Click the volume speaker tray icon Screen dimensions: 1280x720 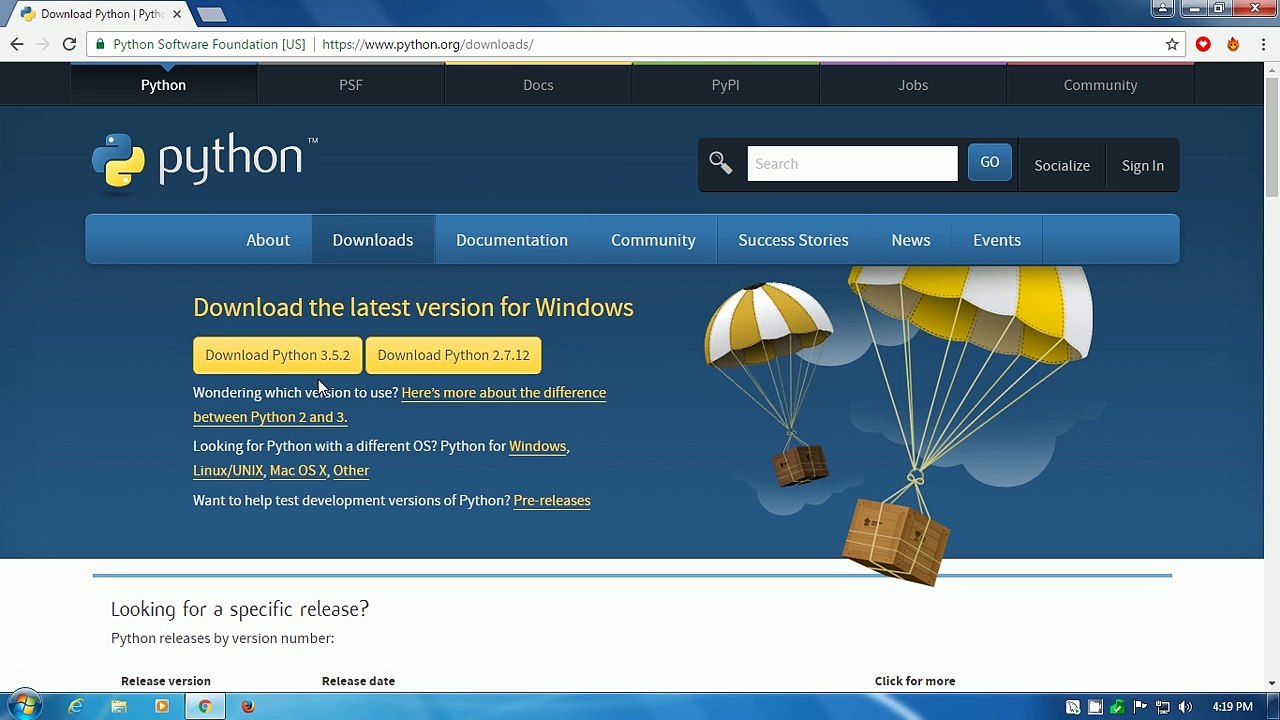pyautogui.click(x=1185, y=707)
